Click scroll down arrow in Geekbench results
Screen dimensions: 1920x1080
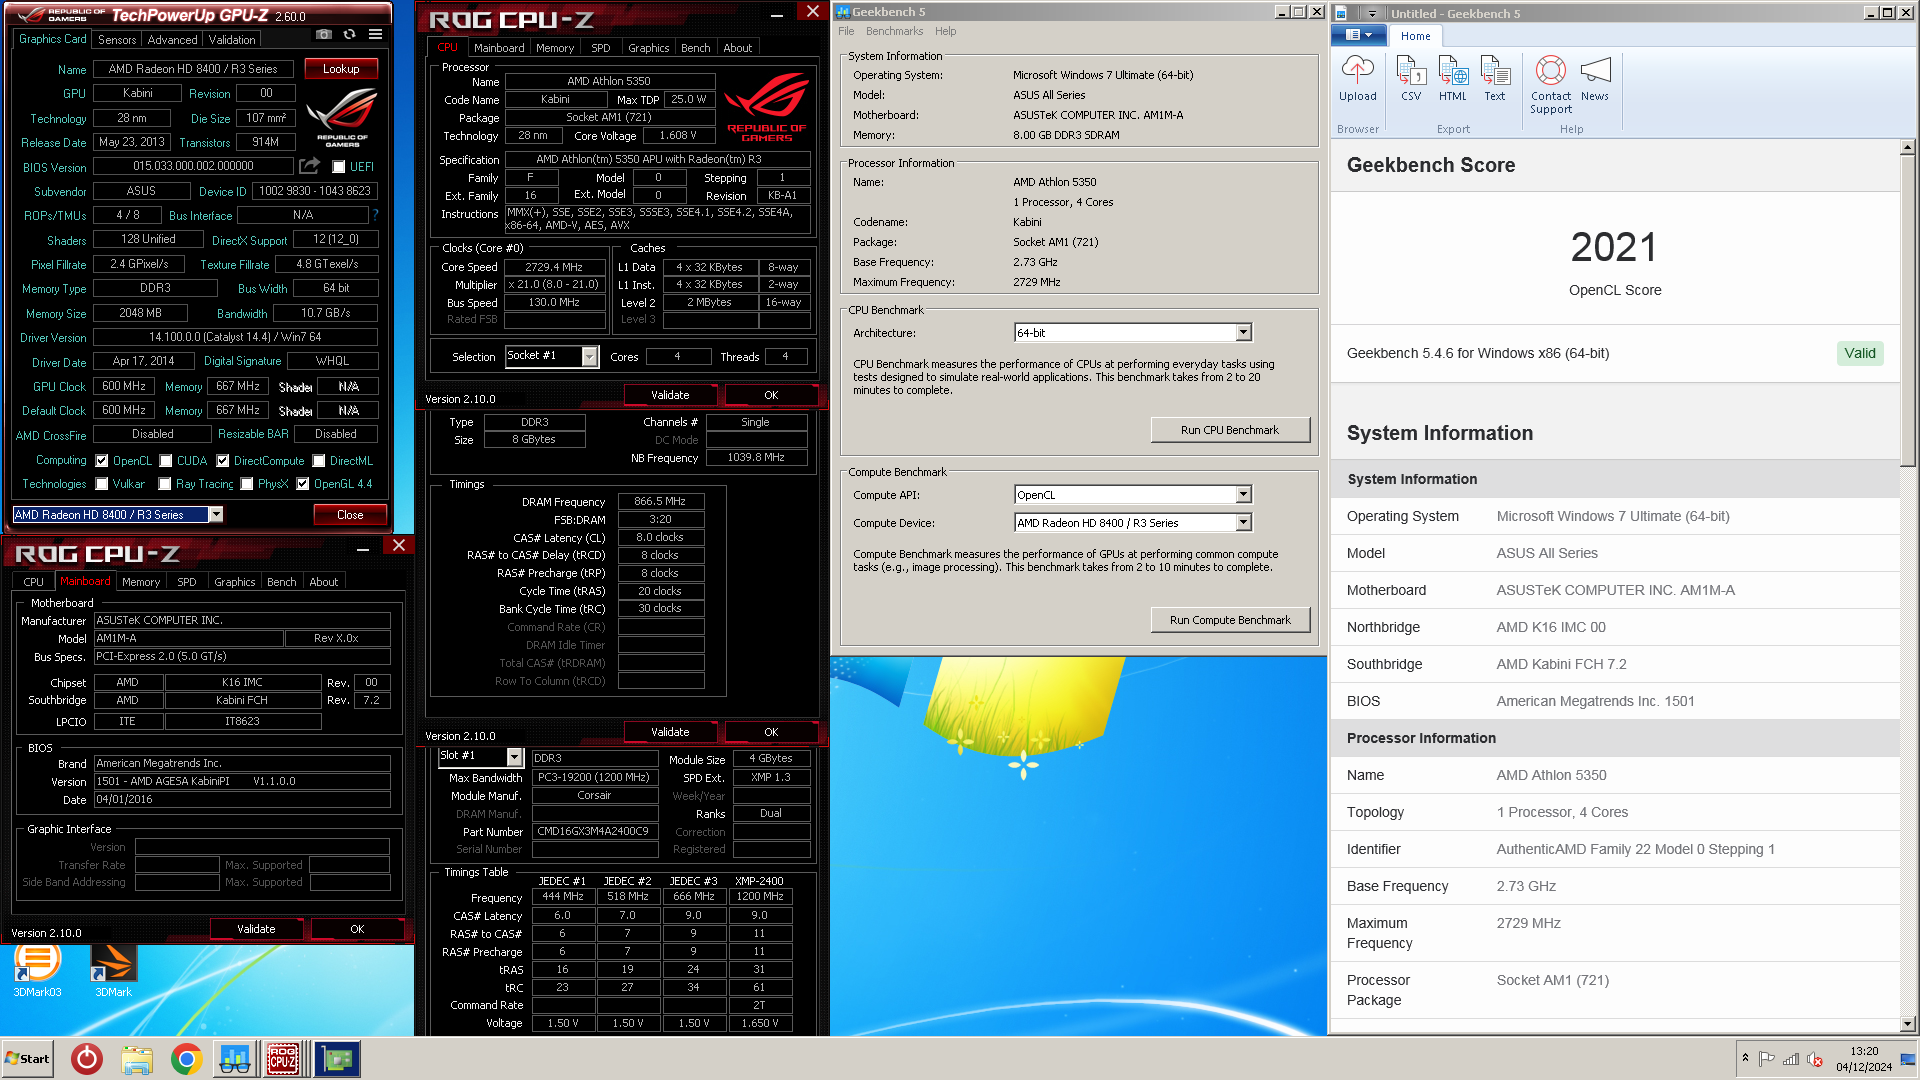tap(1907, 1024)
